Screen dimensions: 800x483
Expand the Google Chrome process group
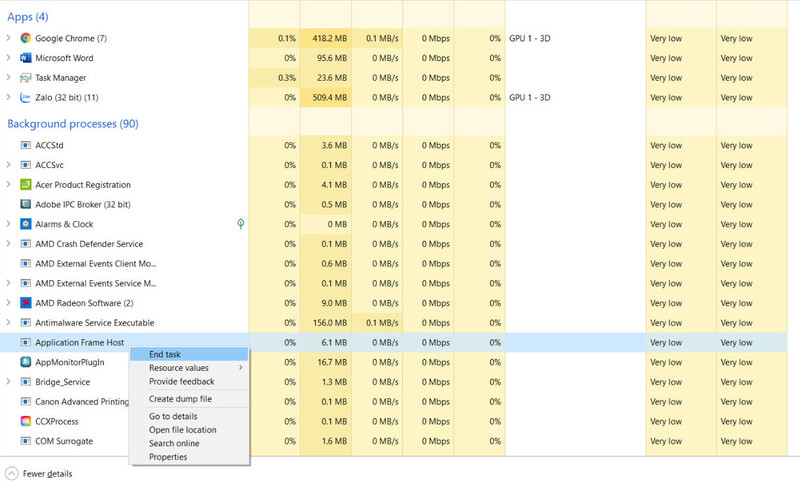8,38
